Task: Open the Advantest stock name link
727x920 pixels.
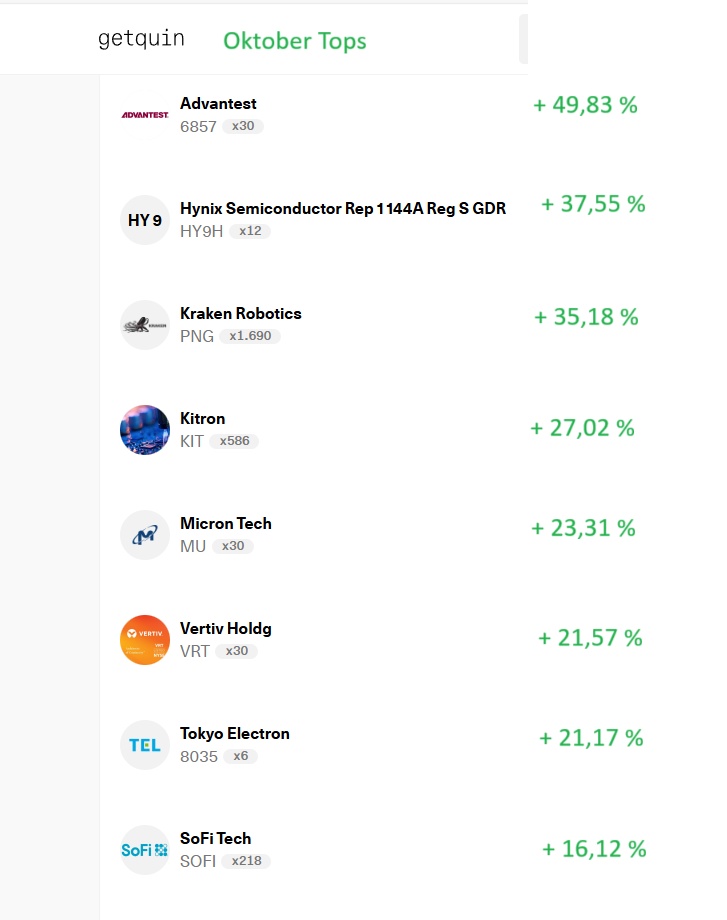Action: (218, 104)
